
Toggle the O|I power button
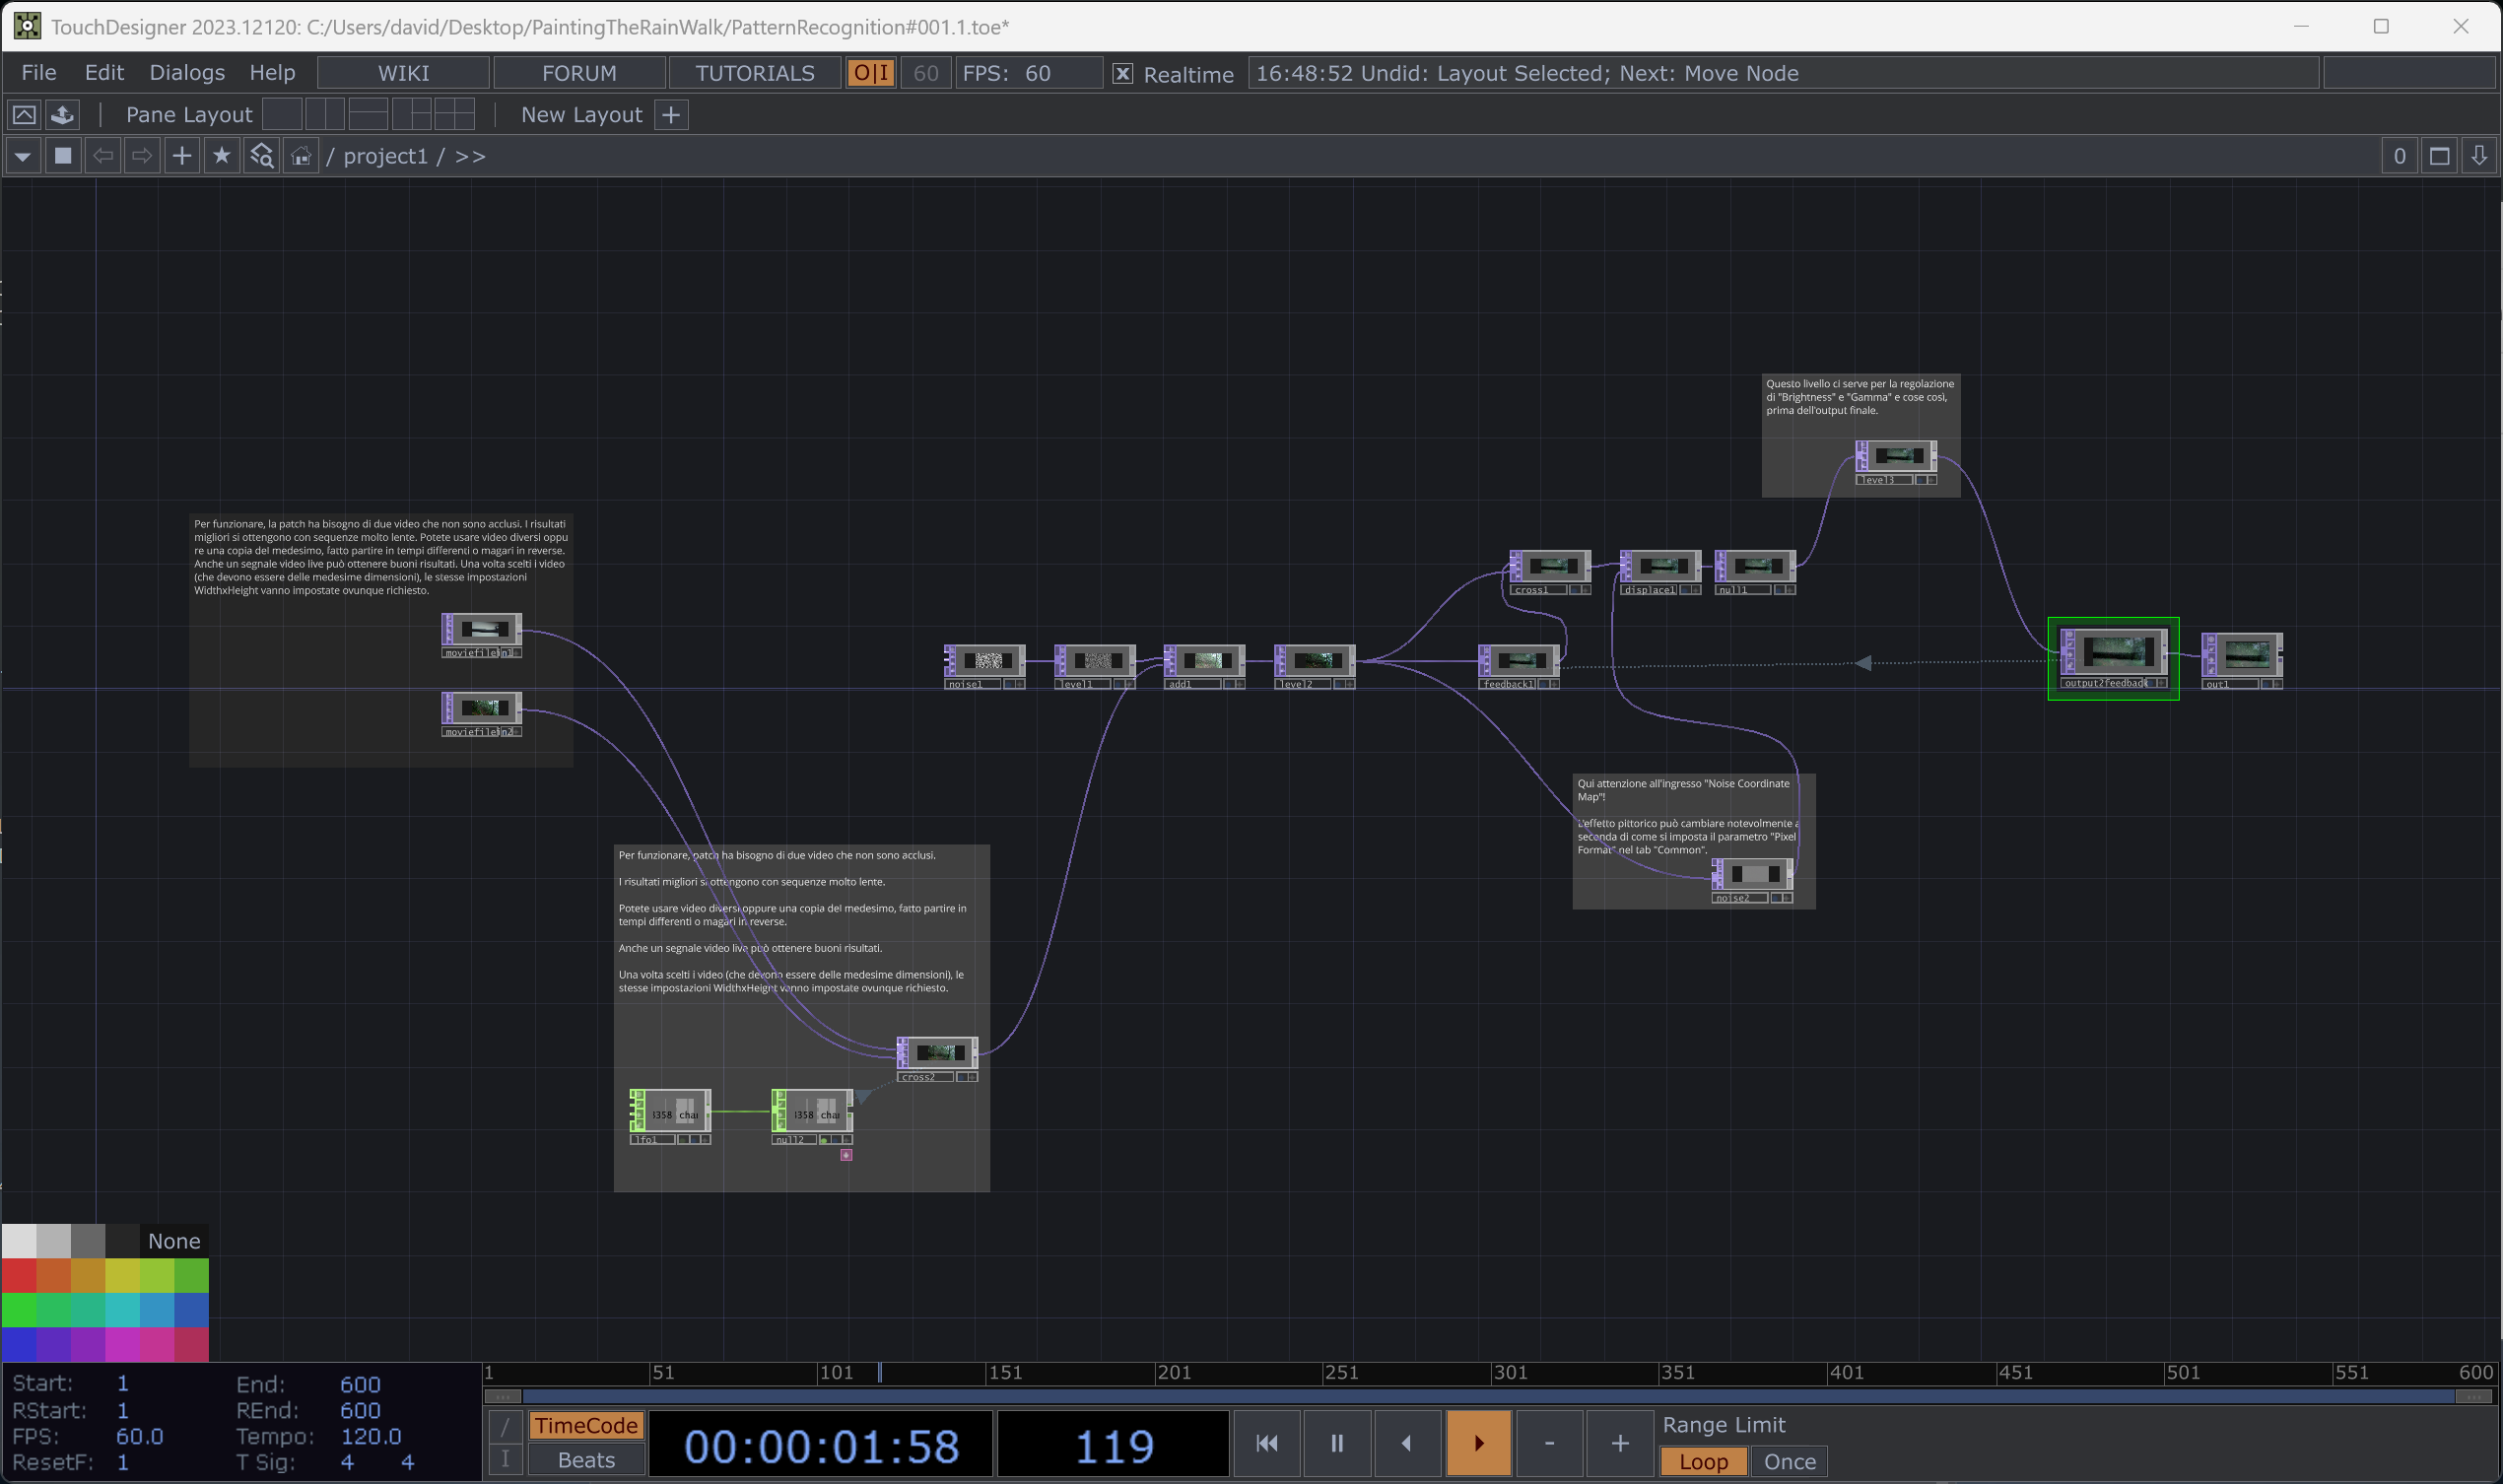(x=870, y=73)
